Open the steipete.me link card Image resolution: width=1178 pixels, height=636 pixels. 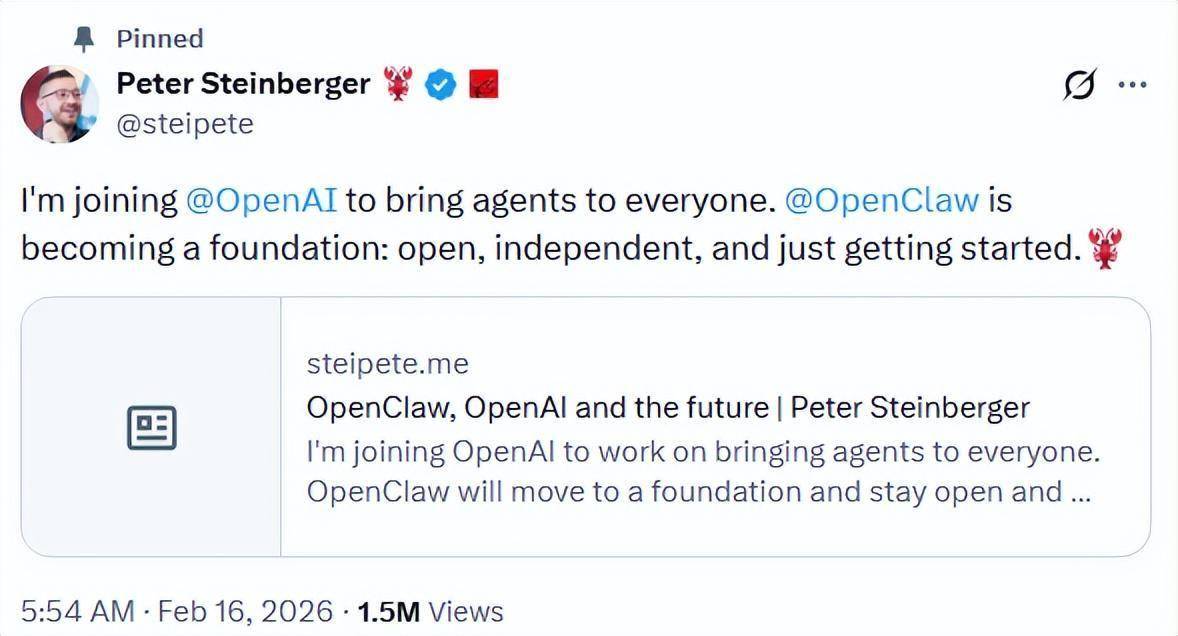click(387, 363)
